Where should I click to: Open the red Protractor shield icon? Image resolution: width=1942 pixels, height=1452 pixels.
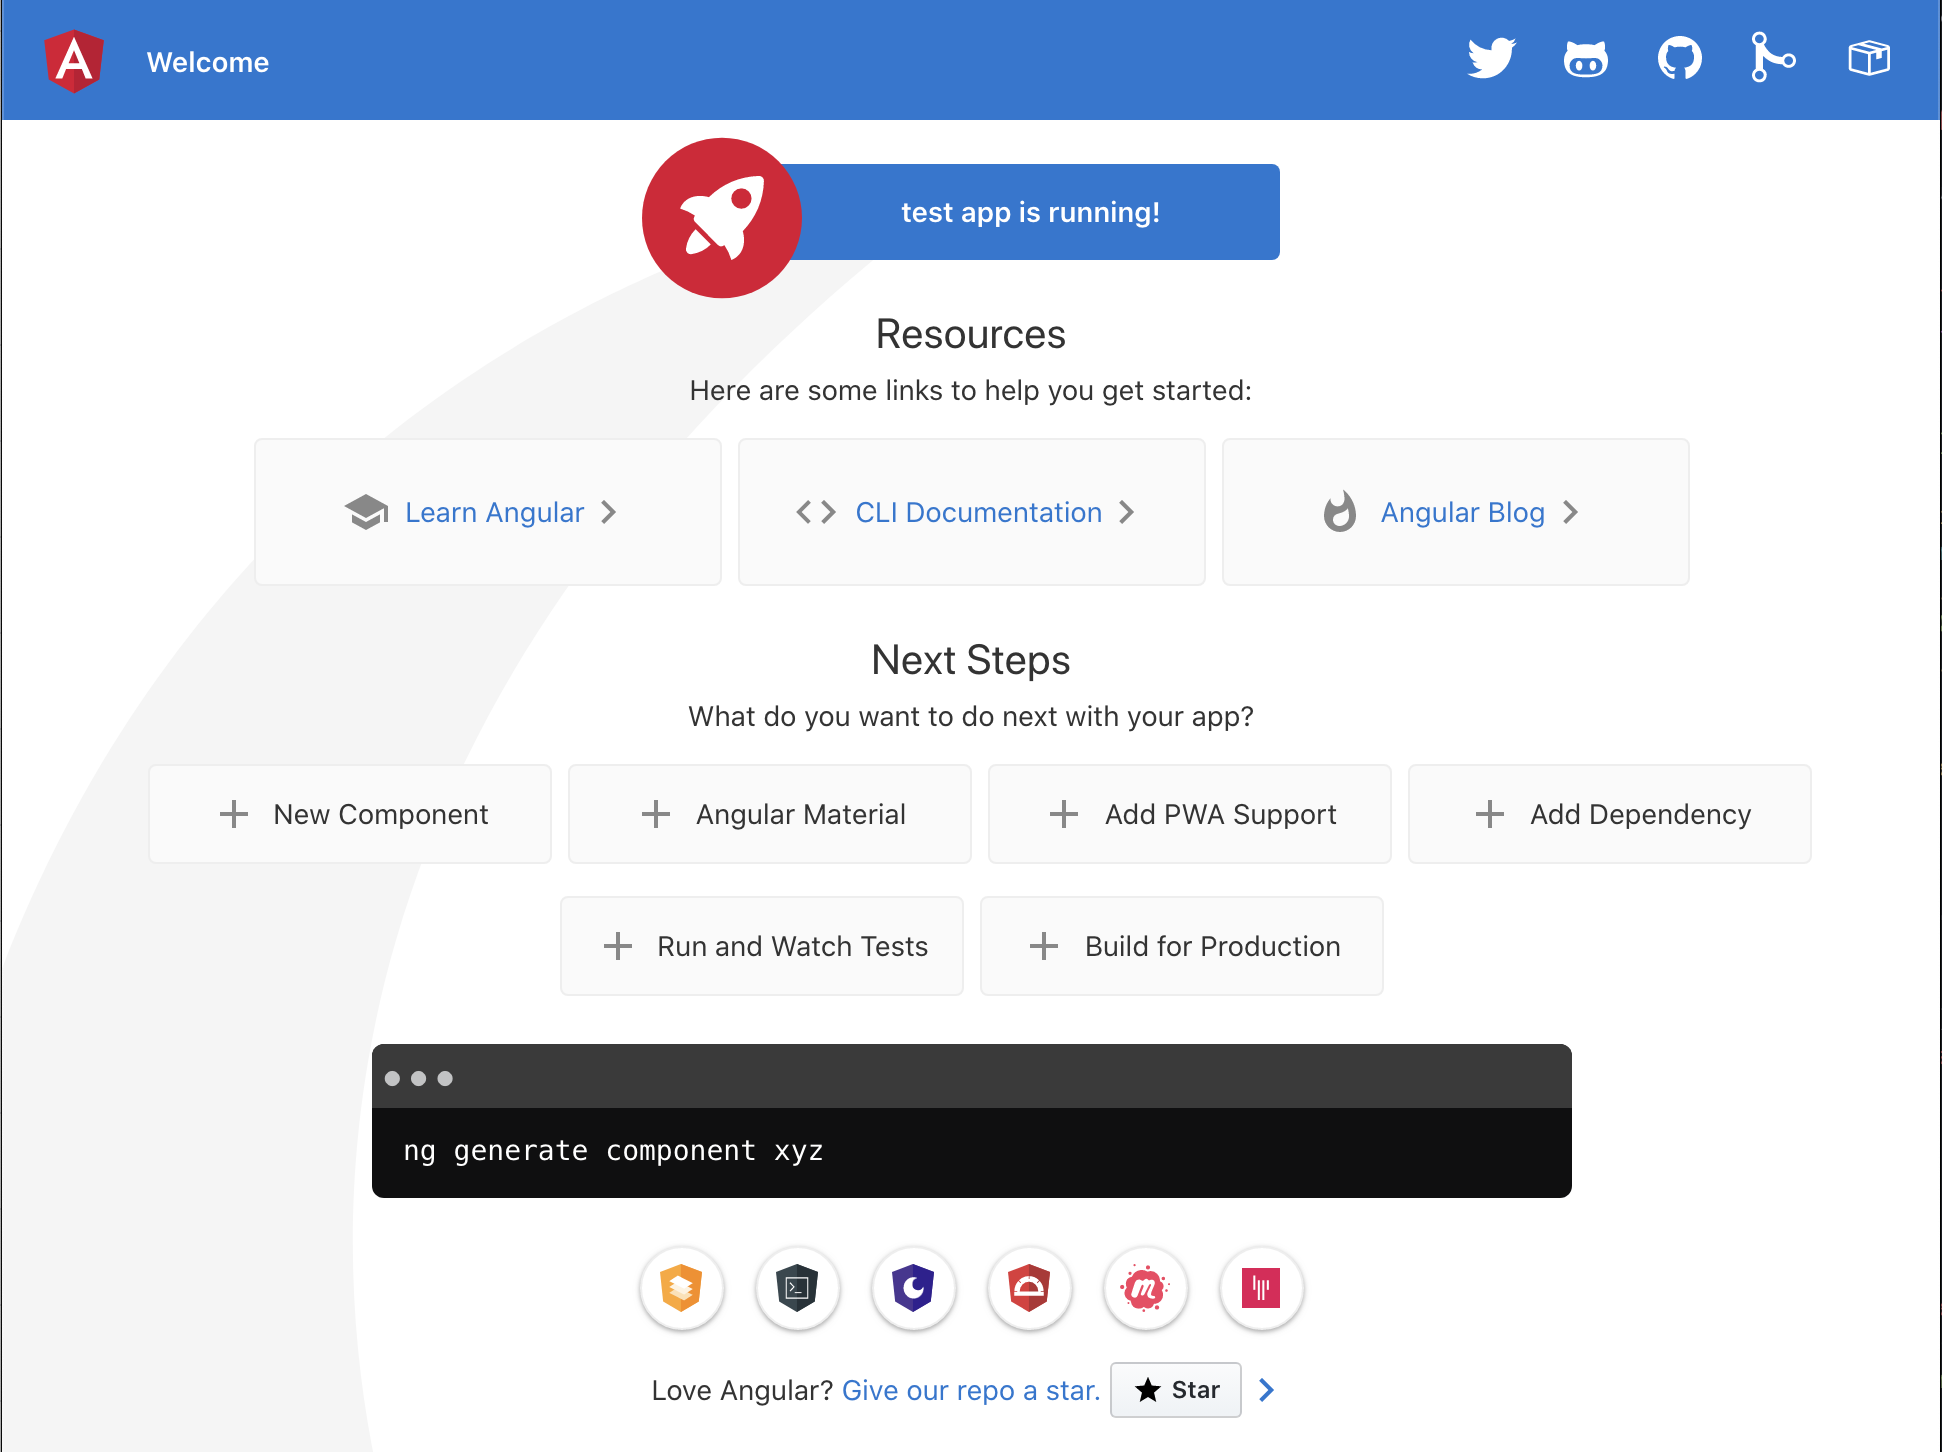point(1029,1288)
